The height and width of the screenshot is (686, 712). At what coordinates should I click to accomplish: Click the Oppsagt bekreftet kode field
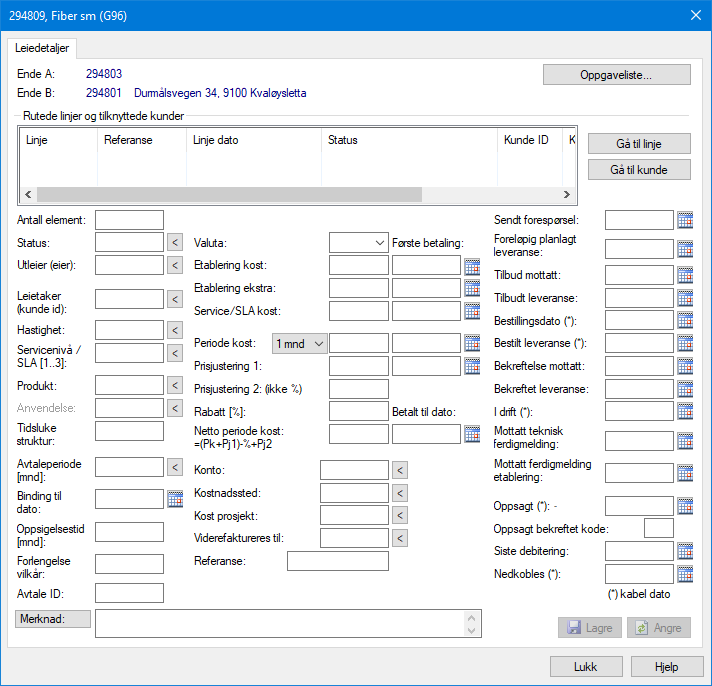pyautogui.click(x=658, y=528)
